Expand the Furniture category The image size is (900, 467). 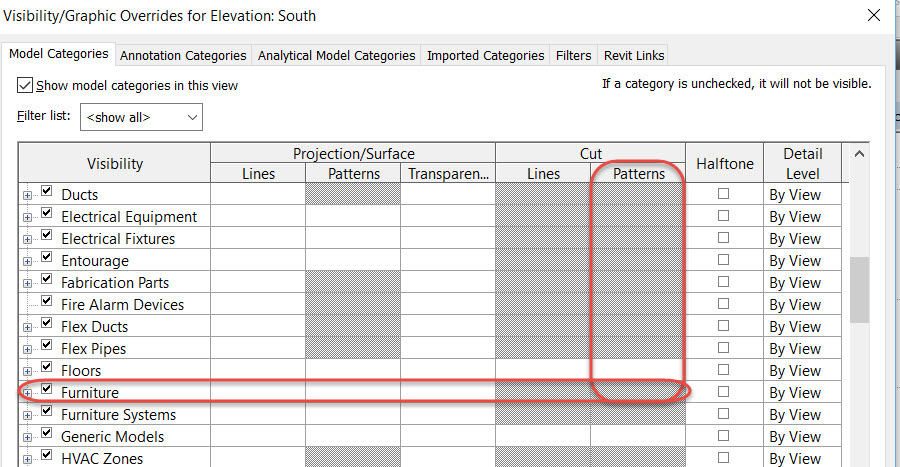(x=27, y=394)
